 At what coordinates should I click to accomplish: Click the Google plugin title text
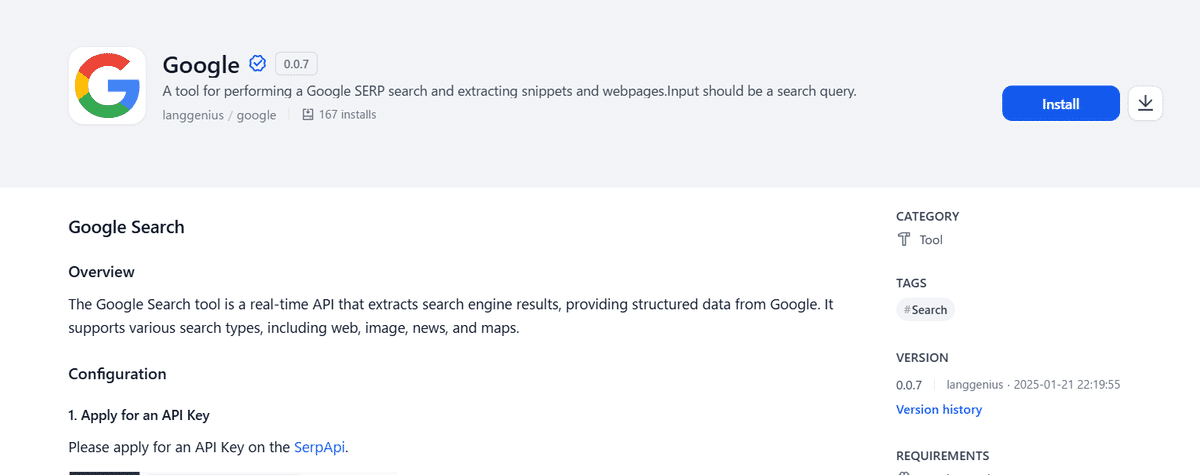(x=201, y=65)
